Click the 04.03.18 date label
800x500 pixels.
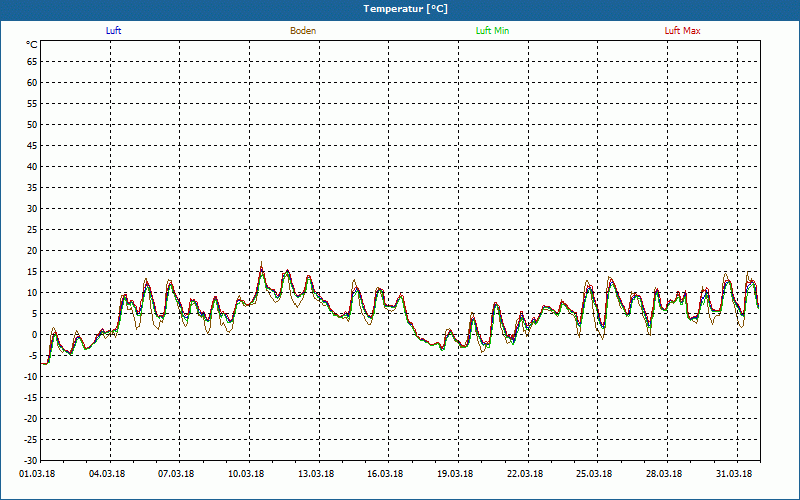pyautogui.click(x=107, y=474)
